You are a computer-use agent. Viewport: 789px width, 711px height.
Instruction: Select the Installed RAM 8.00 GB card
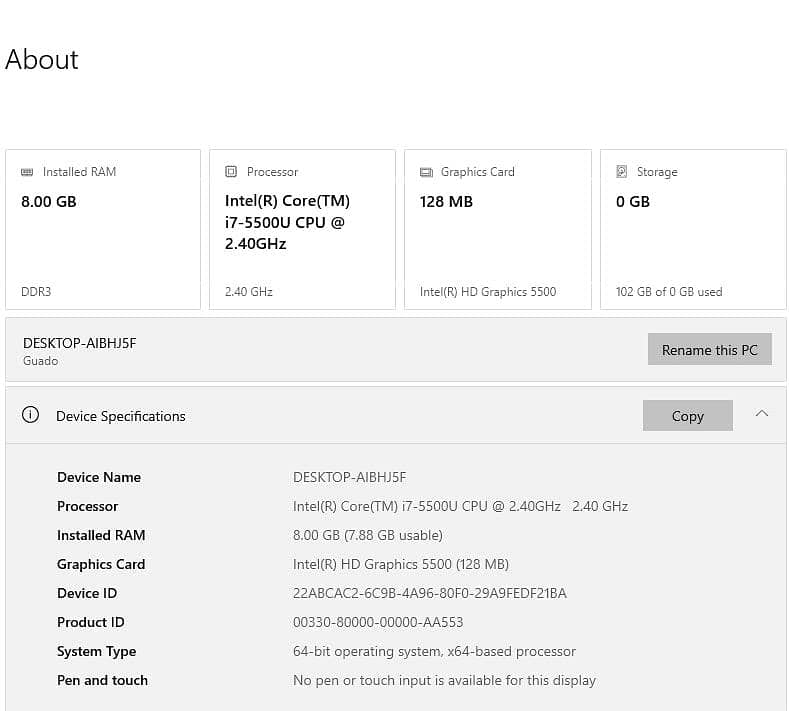[103, 229]
